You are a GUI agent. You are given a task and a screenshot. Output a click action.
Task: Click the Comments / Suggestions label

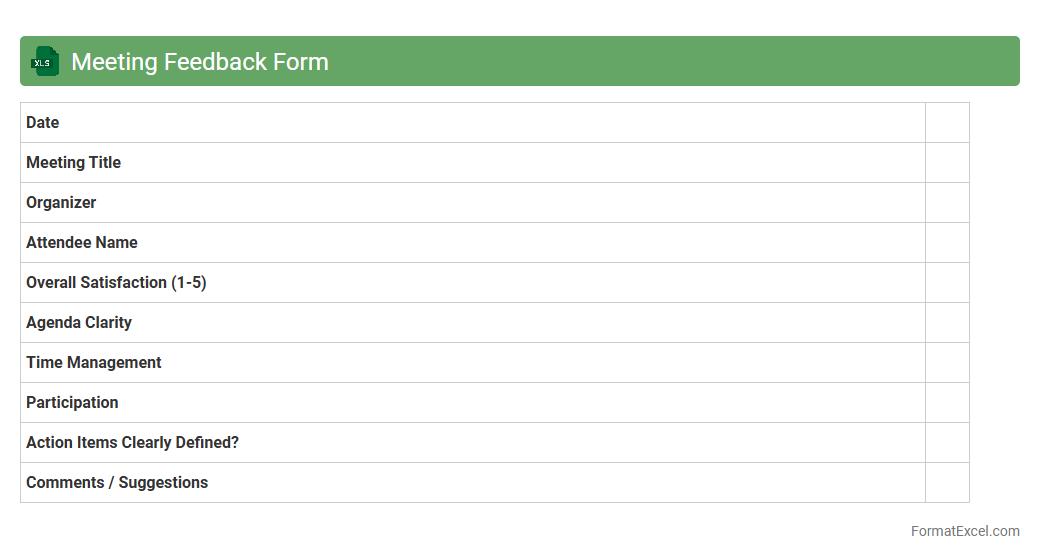117,483
